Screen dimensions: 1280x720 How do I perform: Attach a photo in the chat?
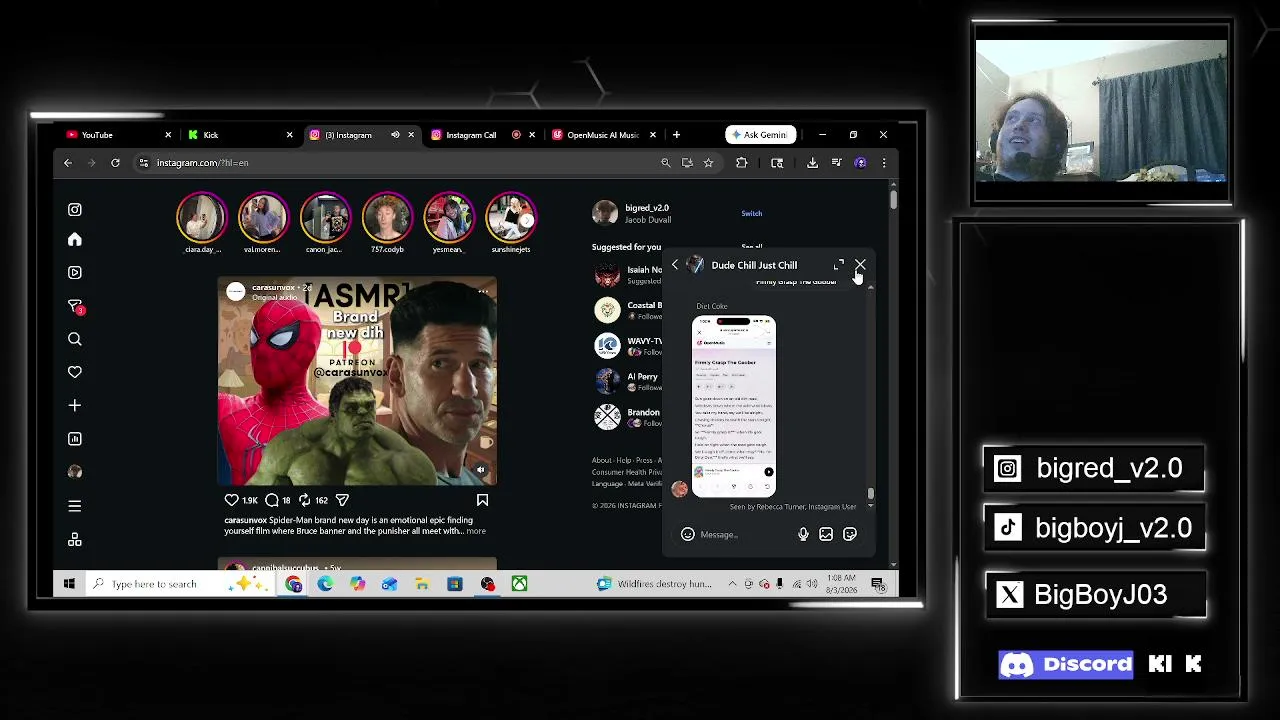click(x=826, y=535)
